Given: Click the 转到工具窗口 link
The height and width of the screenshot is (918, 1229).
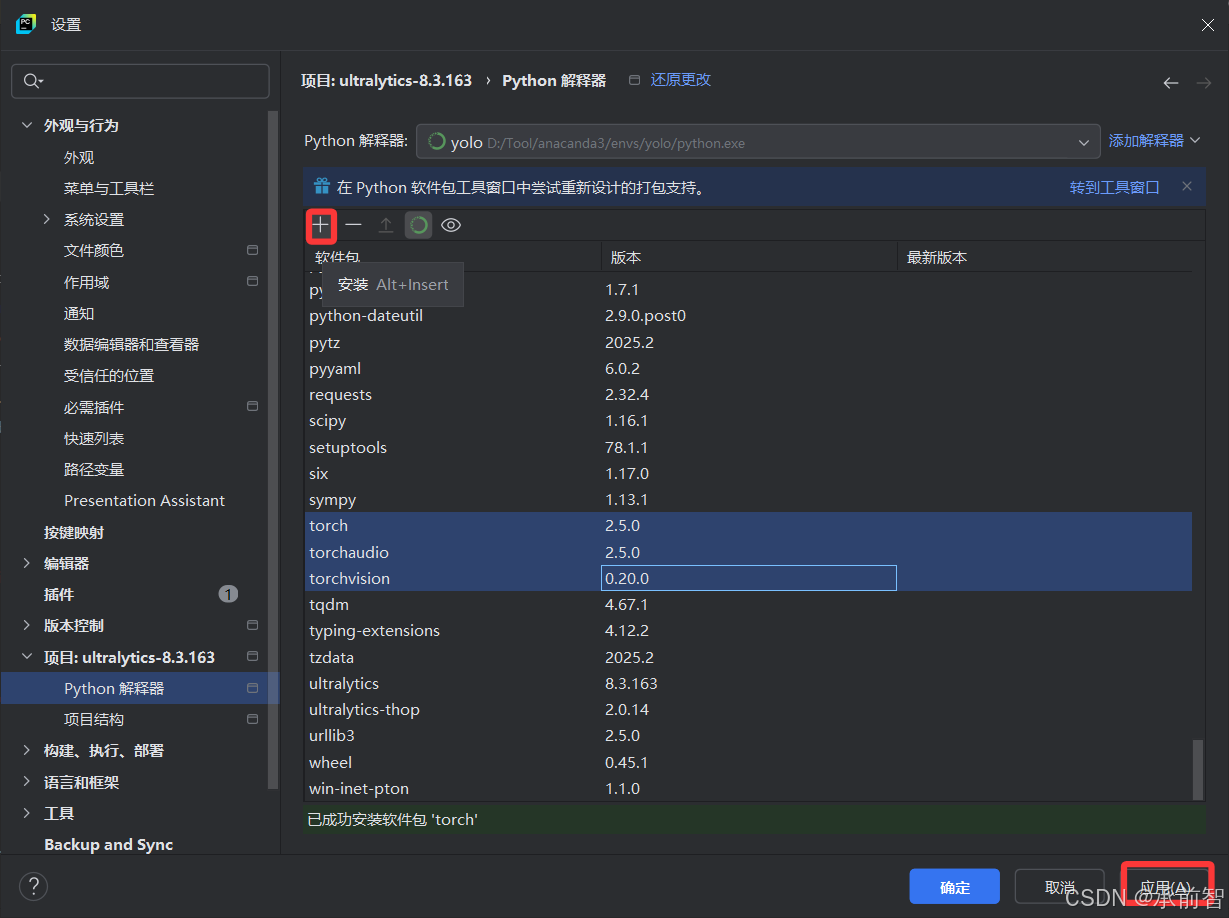Looking at the screenshot, I should coord(1114,187).
